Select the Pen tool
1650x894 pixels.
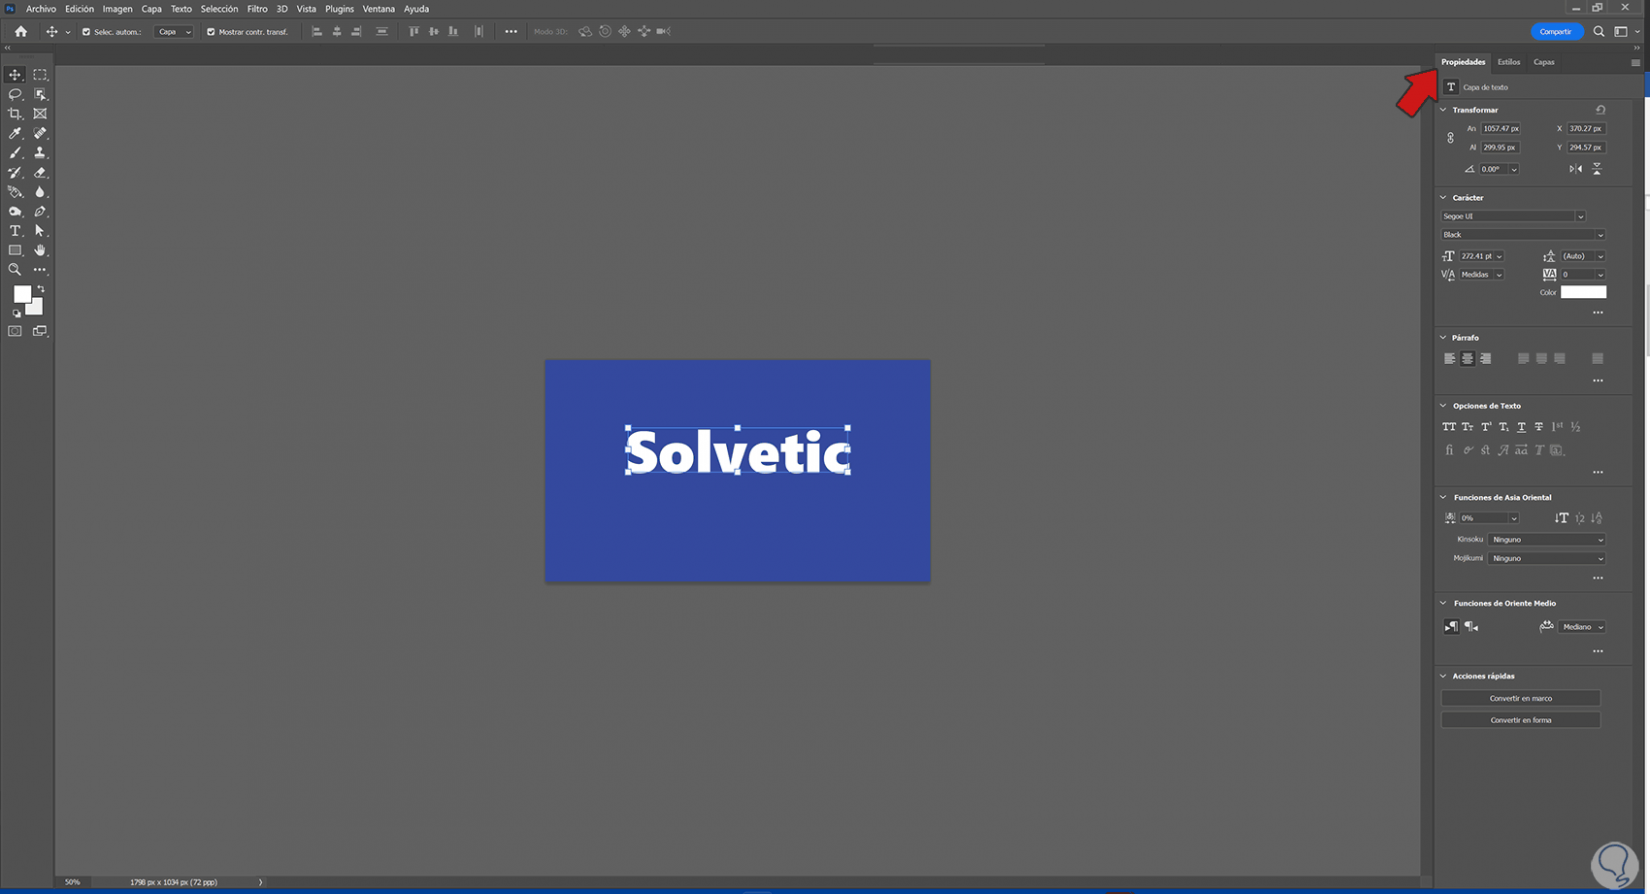40,211
